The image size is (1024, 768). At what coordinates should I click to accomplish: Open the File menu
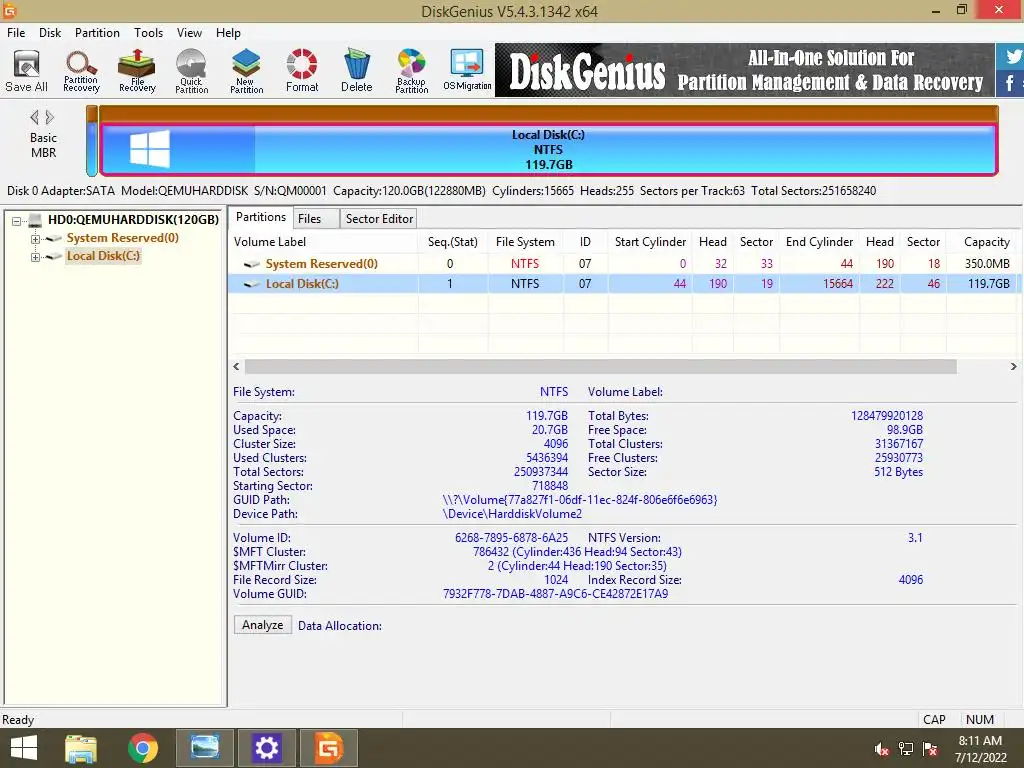[16, 33]
